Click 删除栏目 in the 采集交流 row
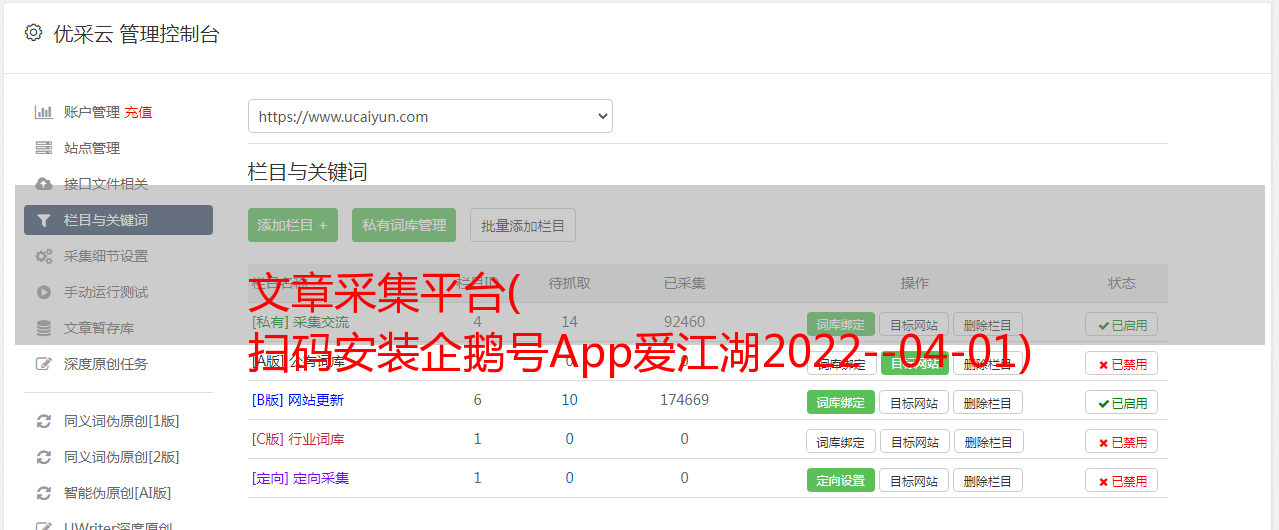This screenshot has height=530, width=1279. pyautogui.click(x=988, y=324)
